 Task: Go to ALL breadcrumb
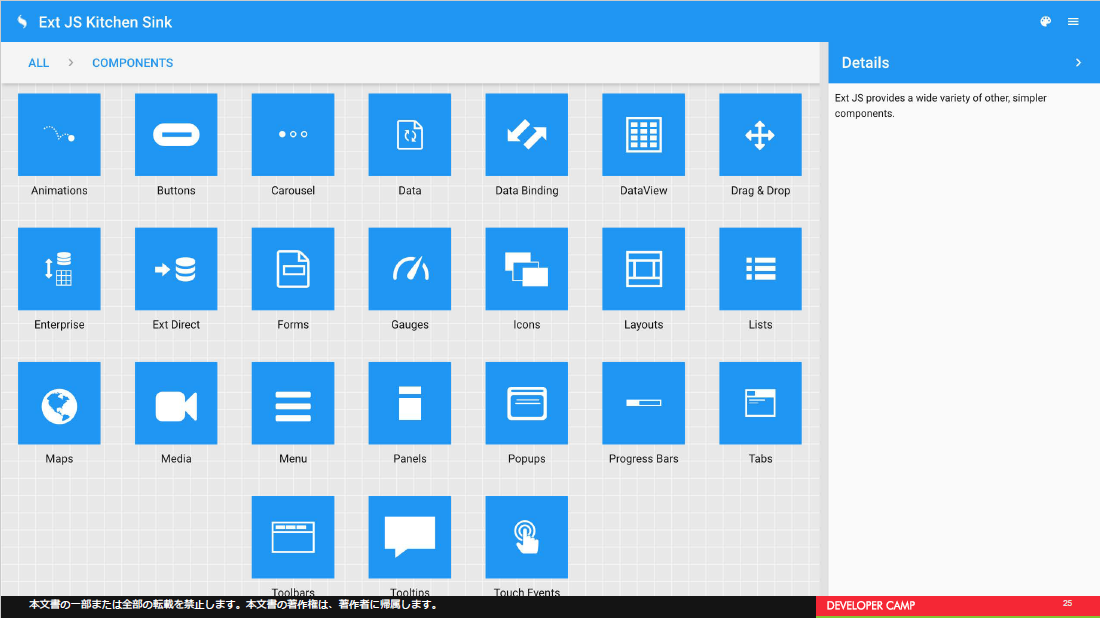point(39,63)
